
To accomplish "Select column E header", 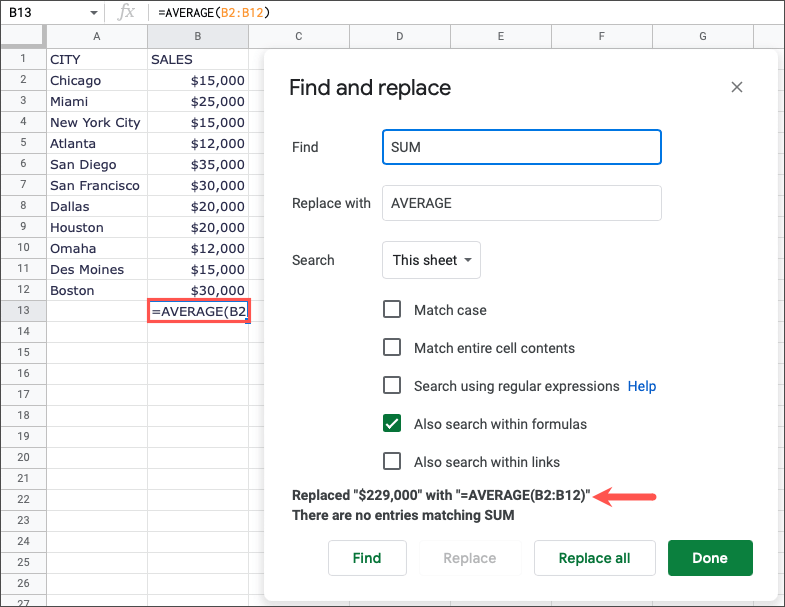I will coord(501,36).
